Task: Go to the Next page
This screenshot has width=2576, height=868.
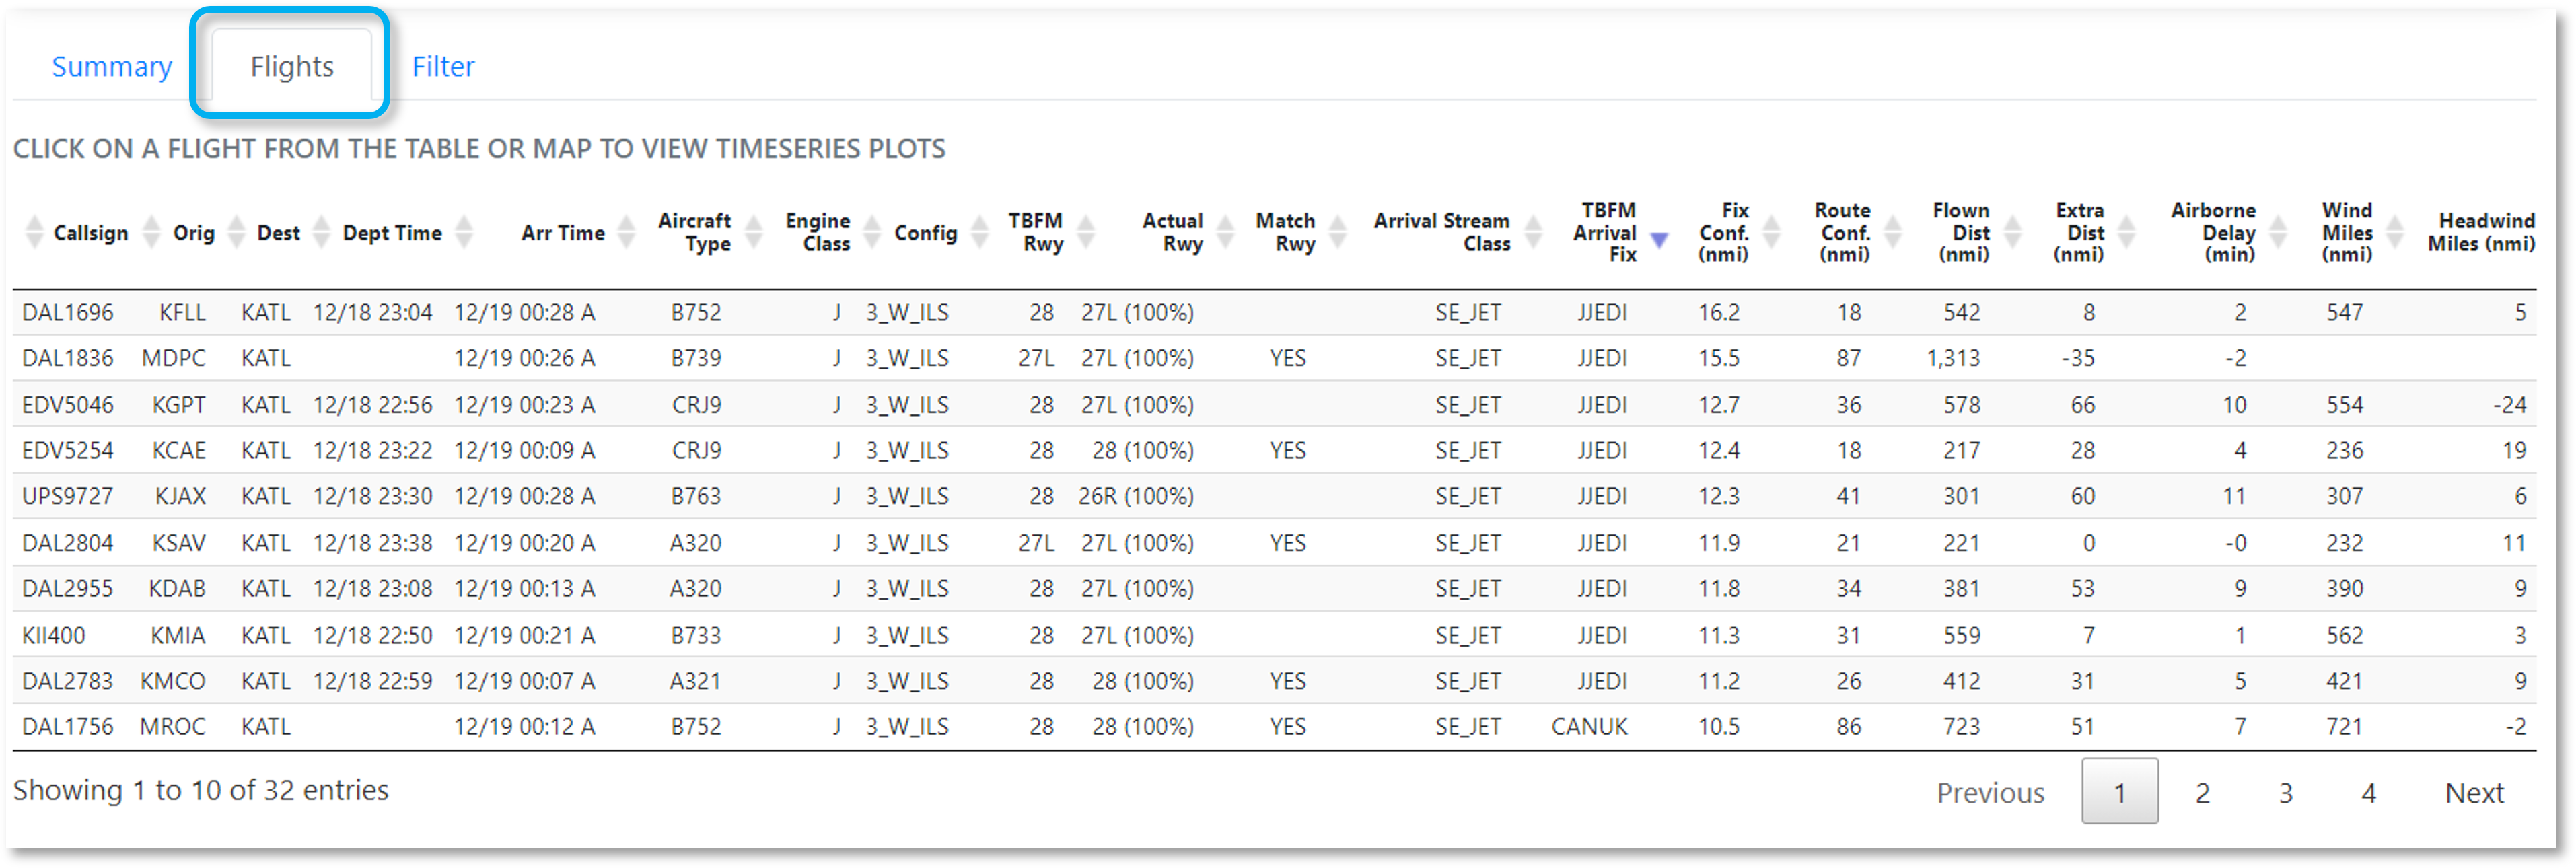Action: click(x=2474, y=793)
